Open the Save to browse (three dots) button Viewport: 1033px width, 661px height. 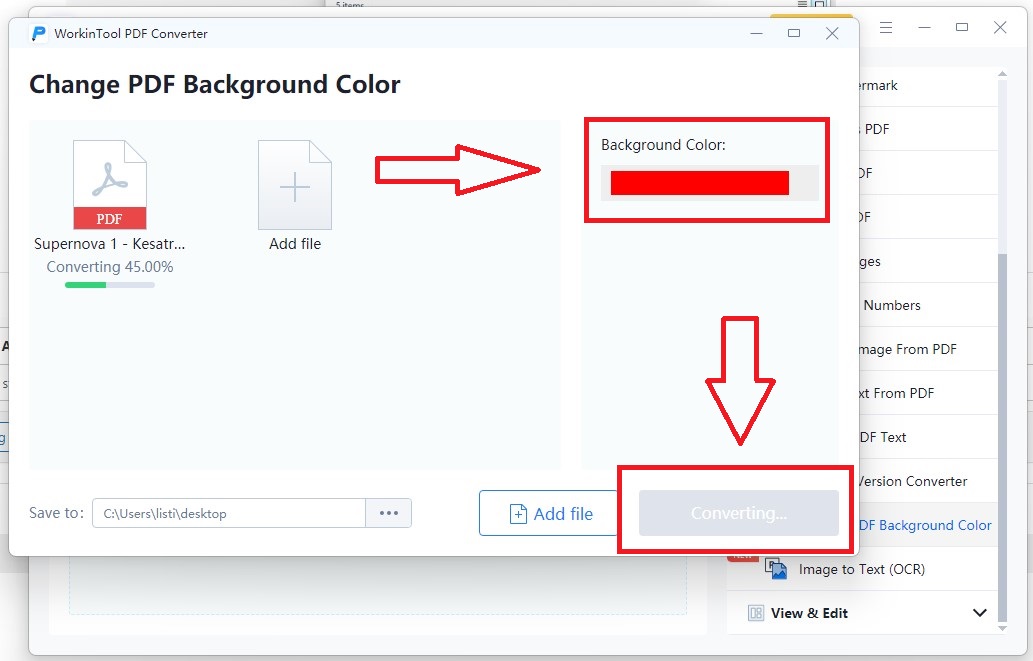[389, 513]
